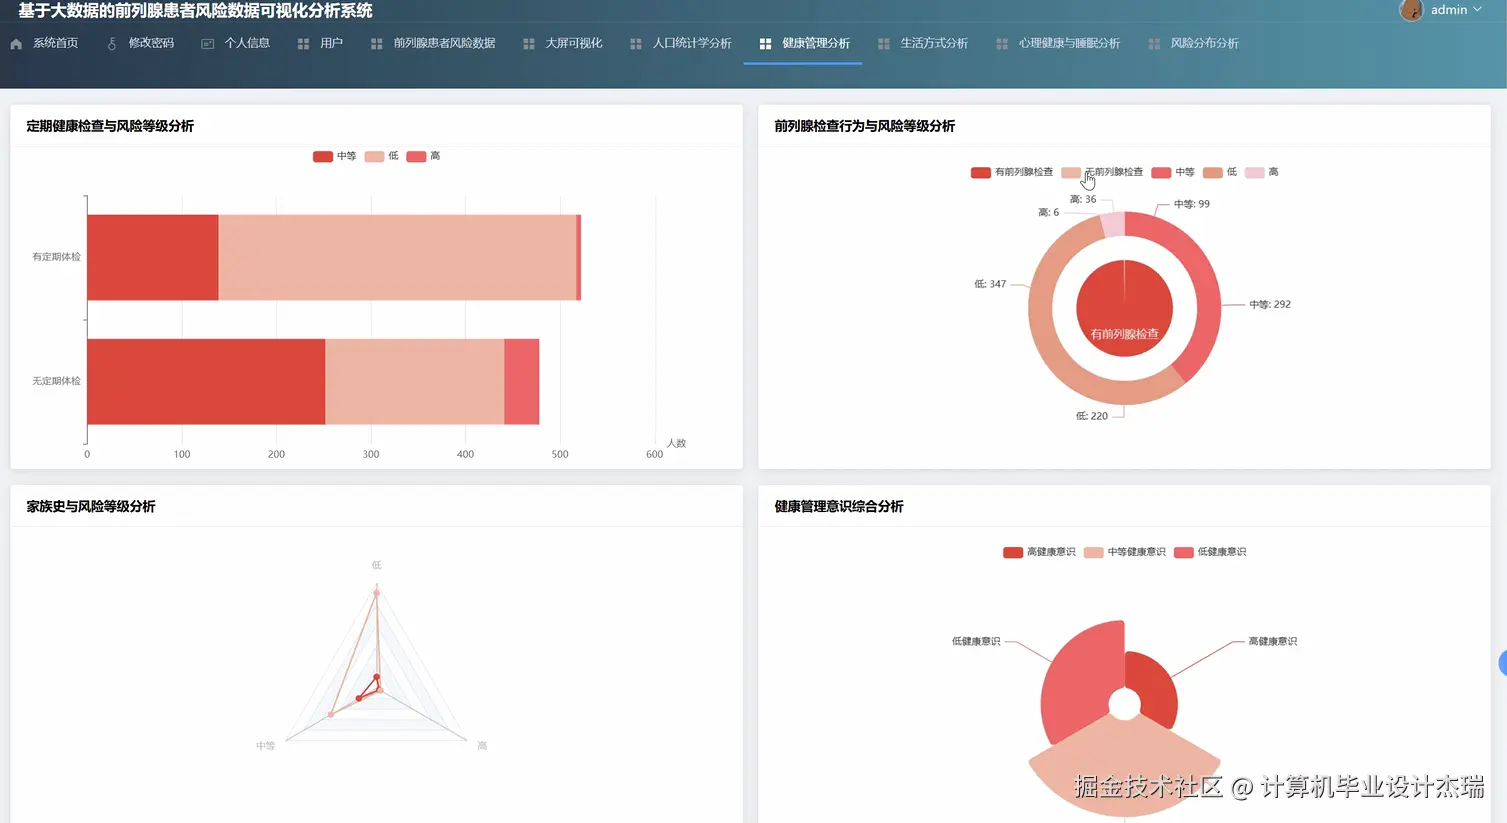Open the admin user dropdown arrow
The height and width of the screenshot is (823, 1507).
click(1478, 10)
